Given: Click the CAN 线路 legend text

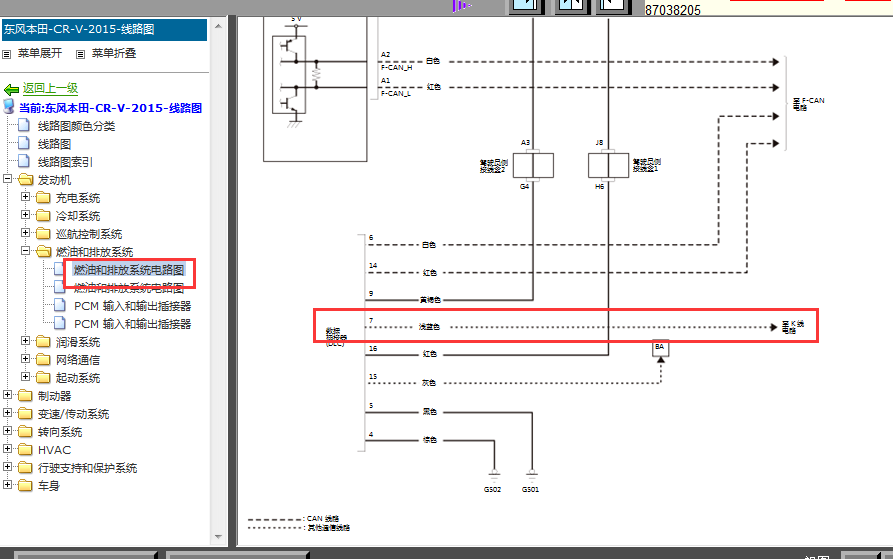Looking at the screenshot, I should (323, 519).
